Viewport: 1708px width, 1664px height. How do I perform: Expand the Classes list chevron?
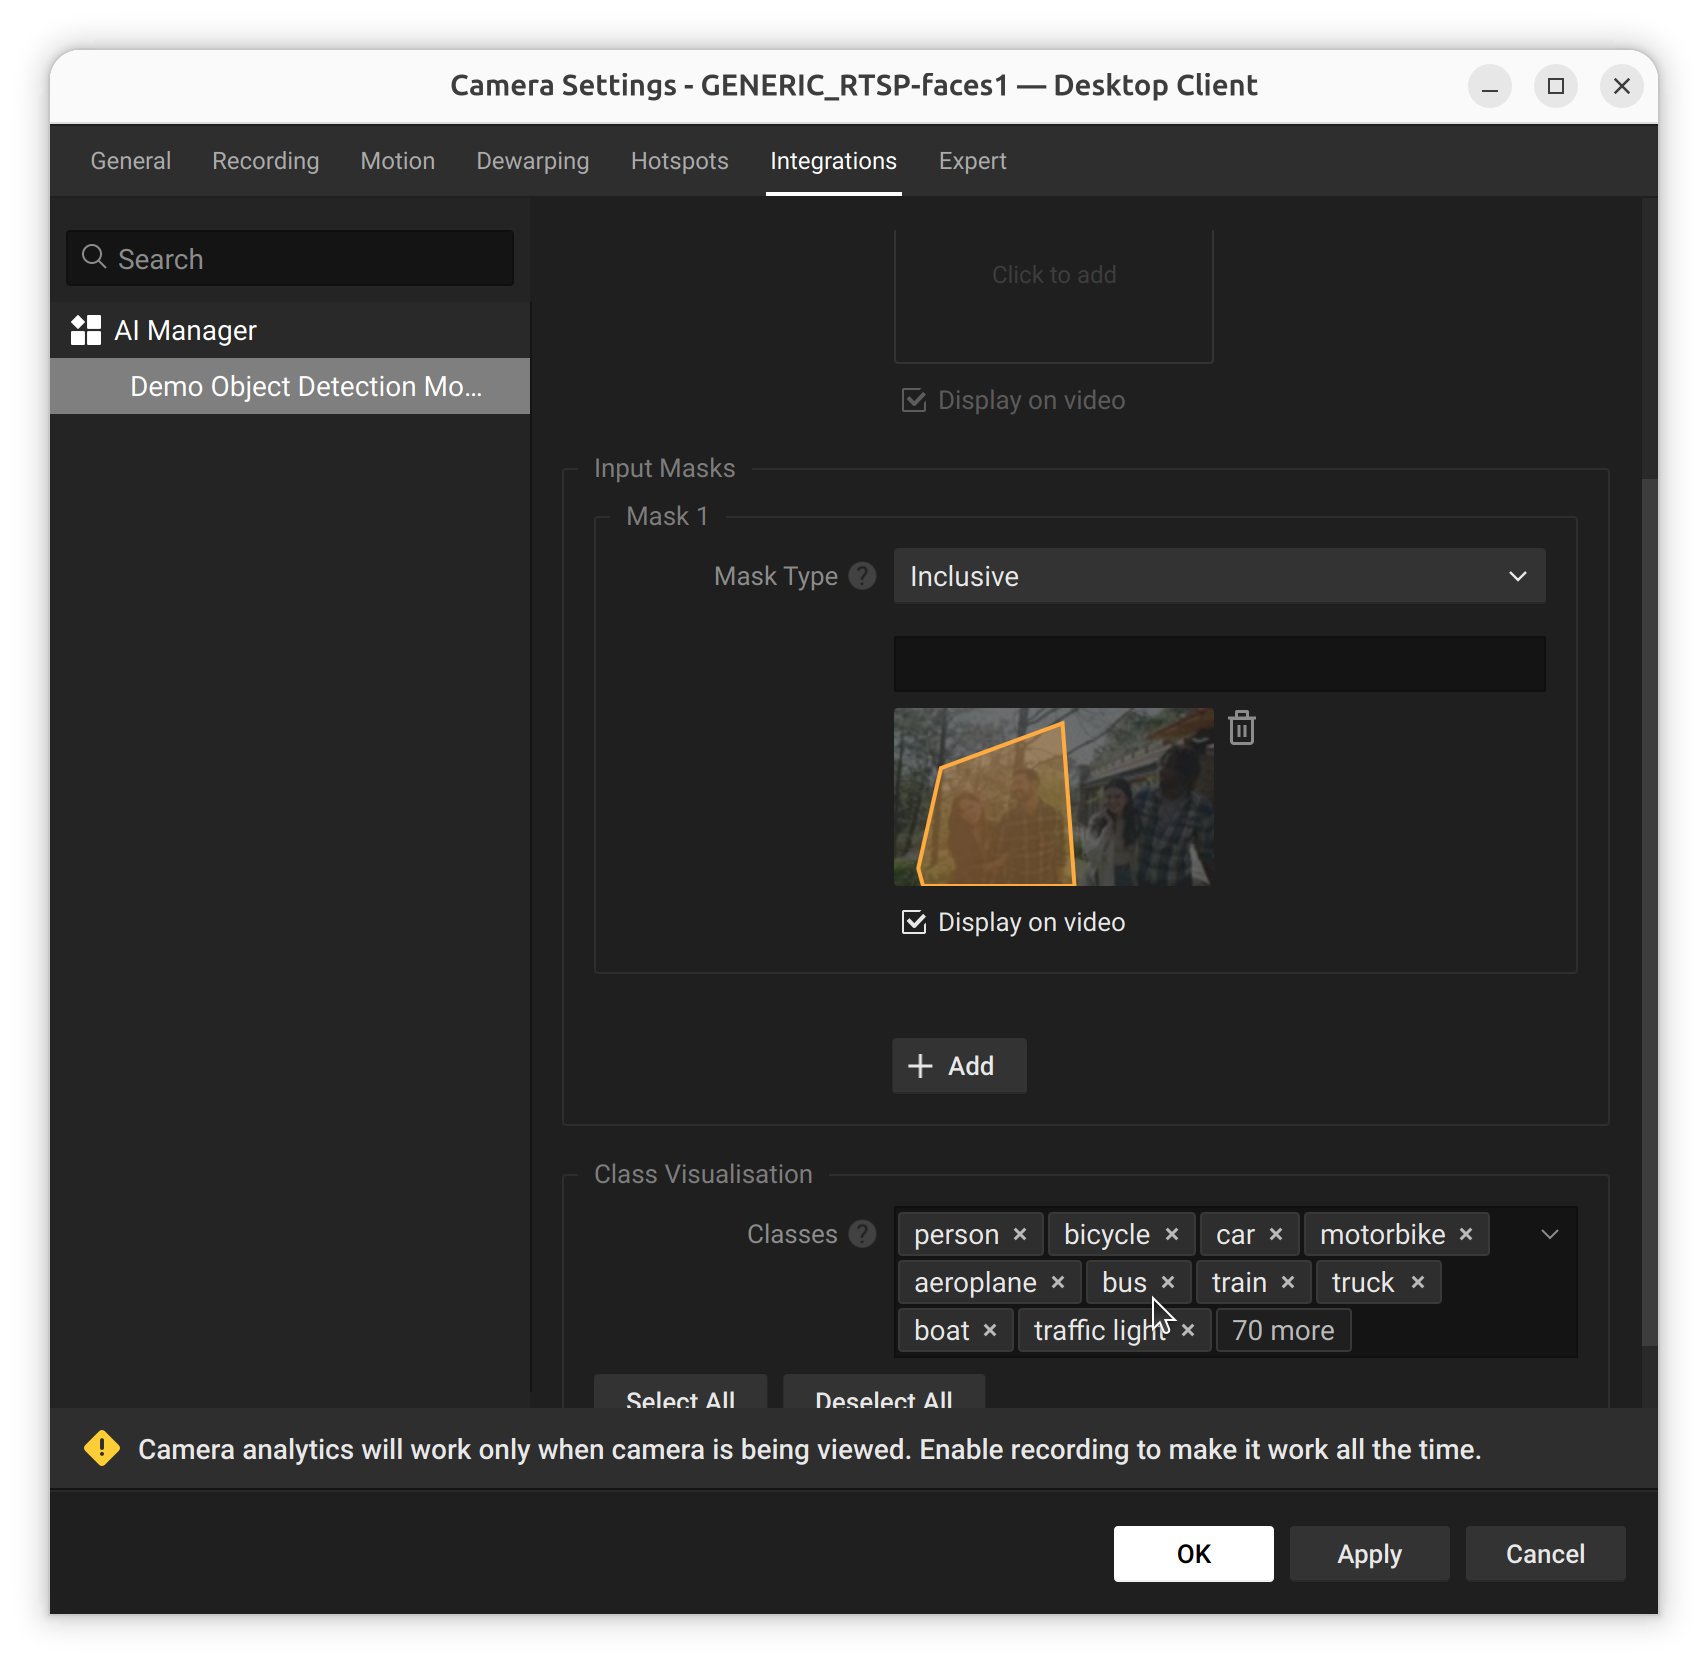coord(1550,1234)
